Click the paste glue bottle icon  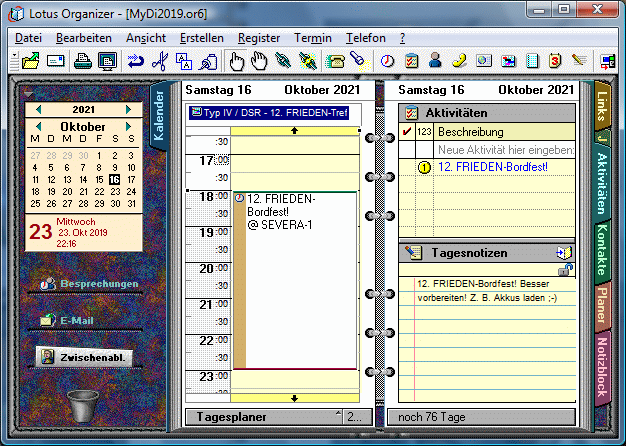point(208,61)
